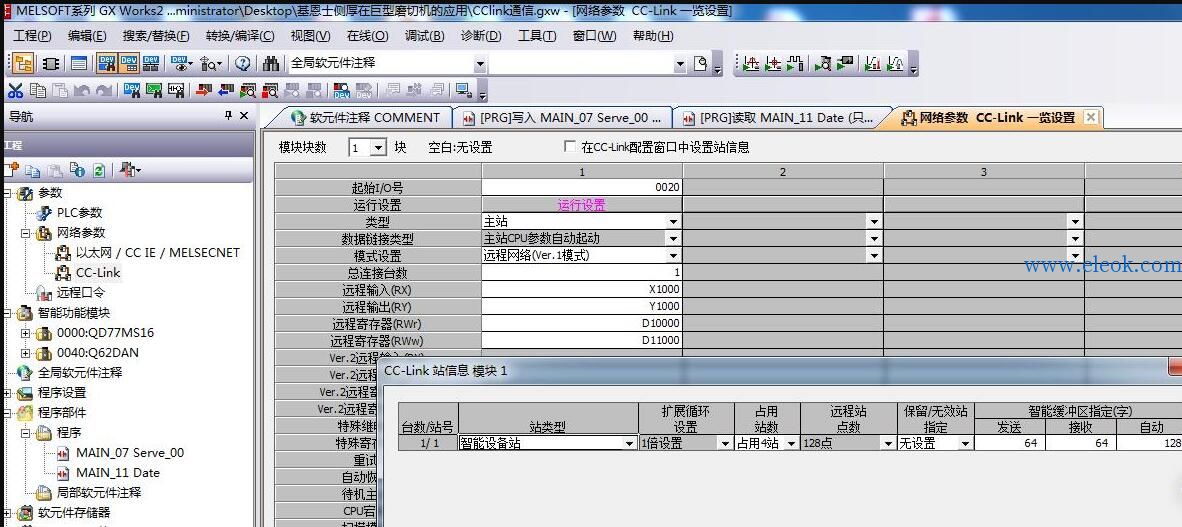Click the pink 运行设置 button

click(x=581, y=204)
